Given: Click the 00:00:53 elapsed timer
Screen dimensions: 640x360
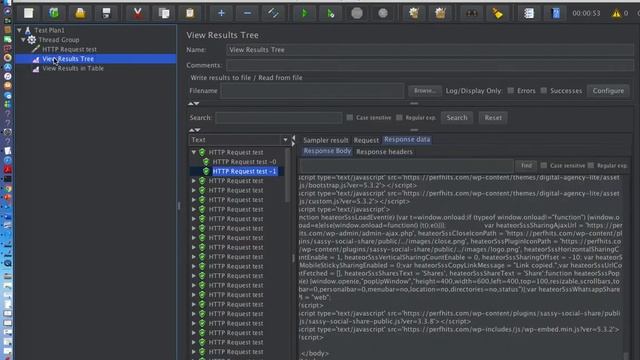Looking at the screenshot, I should 587,13.
